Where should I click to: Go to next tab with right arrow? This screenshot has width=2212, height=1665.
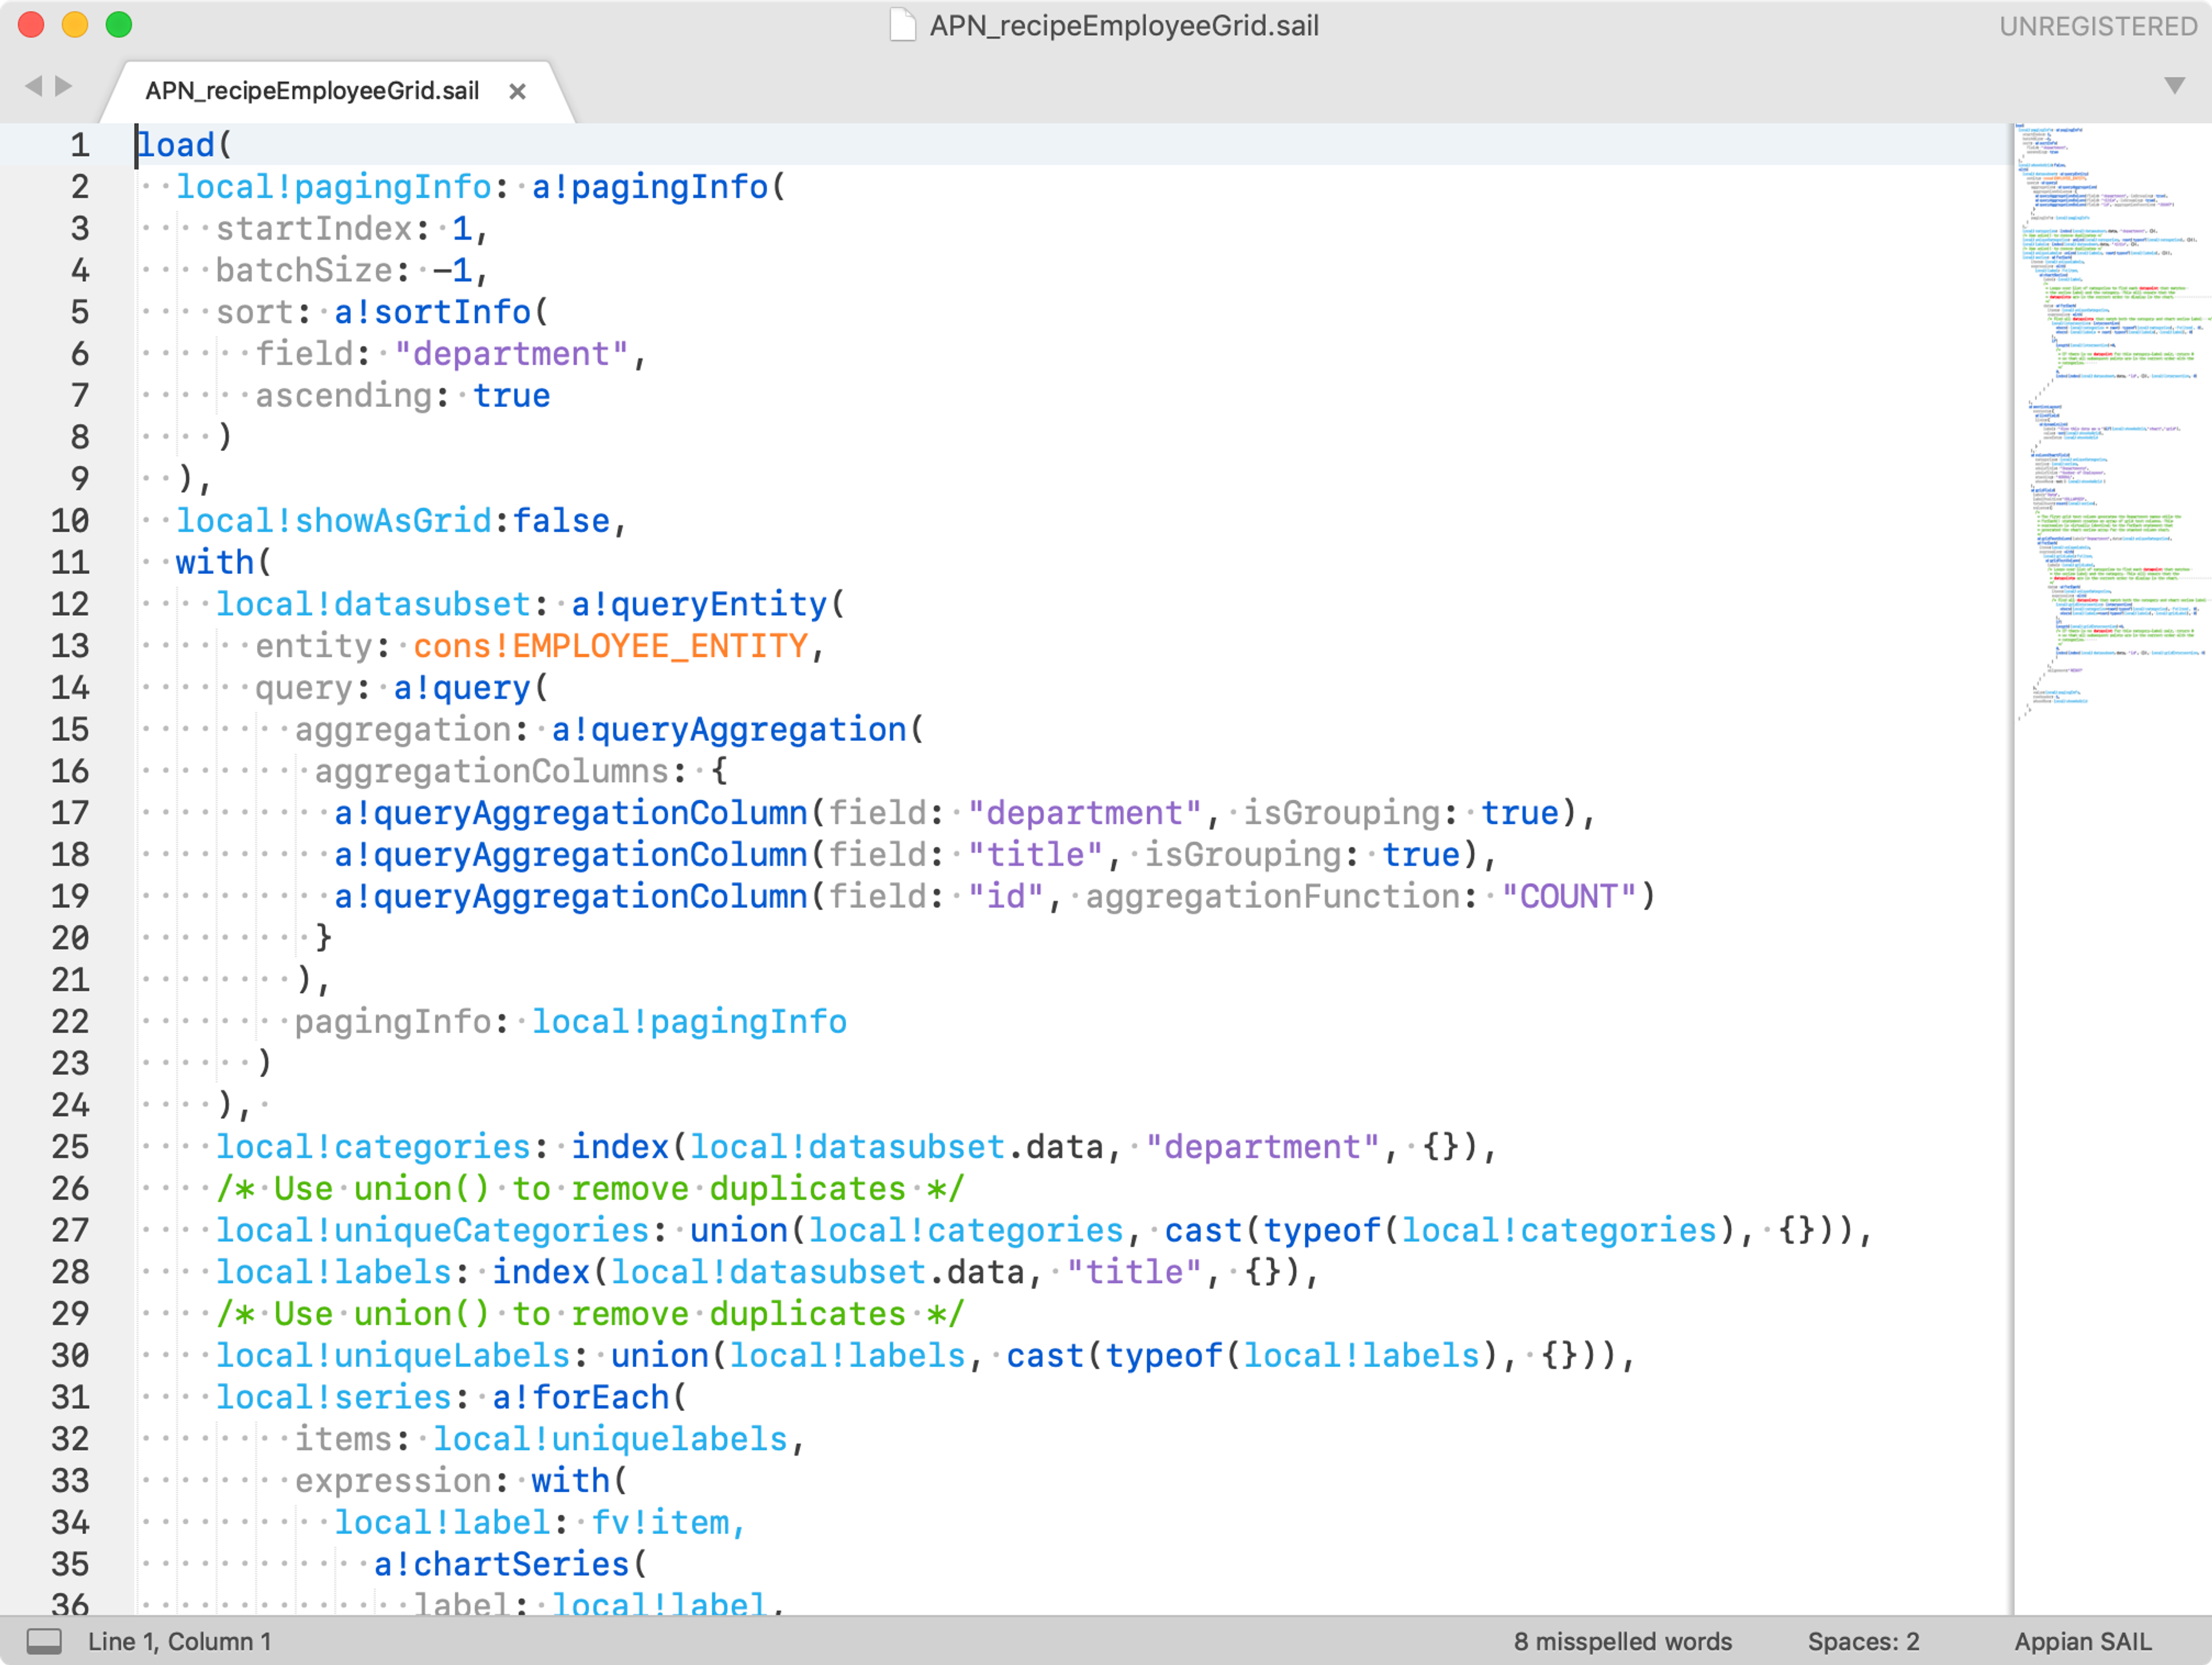(x=64, y=86)
